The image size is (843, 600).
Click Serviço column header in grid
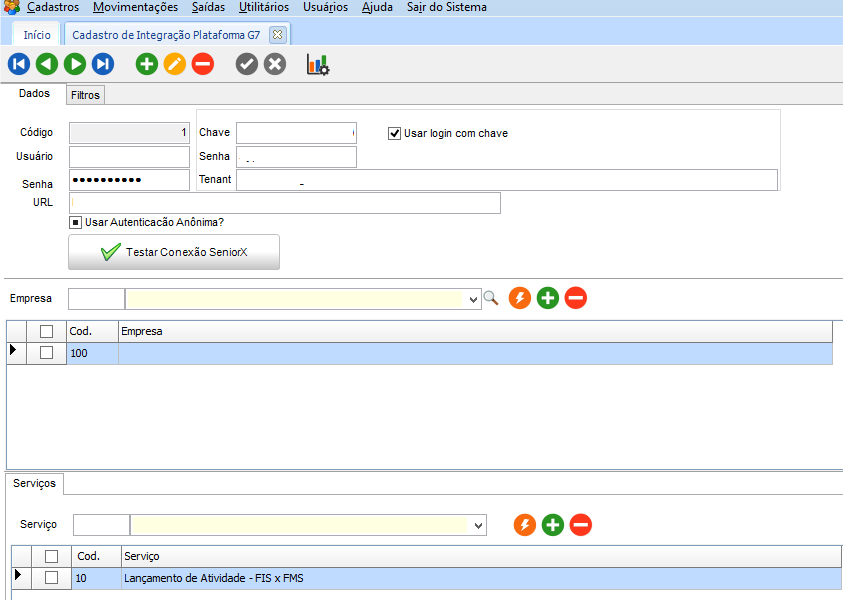[481, 556]
